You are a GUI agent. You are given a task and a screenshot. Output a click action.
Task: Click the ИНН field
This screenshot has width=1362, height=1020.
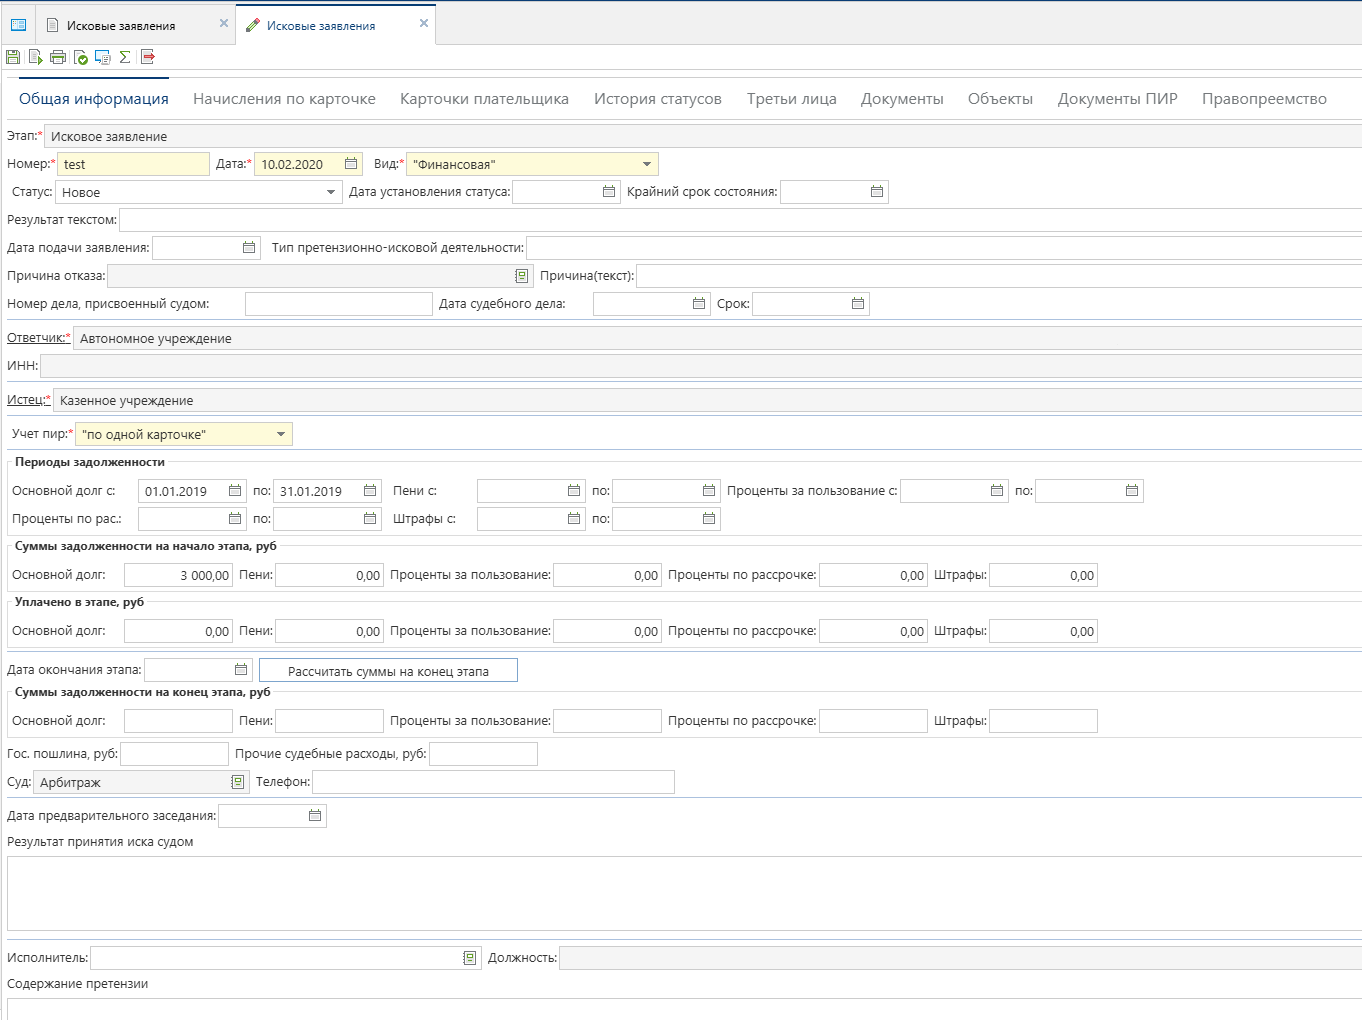pyautogui.click(x=701, y=366)
